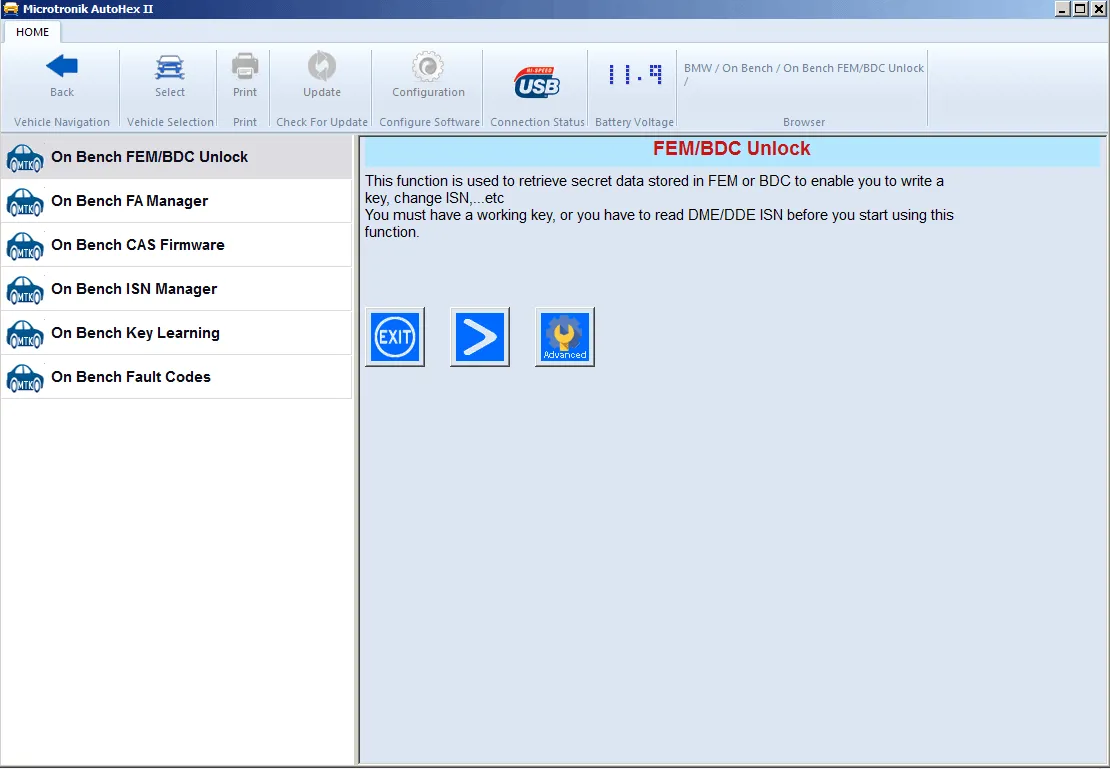Screen dimensions: 1110x769
Task: Click the blue Back arrow icon
Action: pyautogui.click(x=62, y=67)
